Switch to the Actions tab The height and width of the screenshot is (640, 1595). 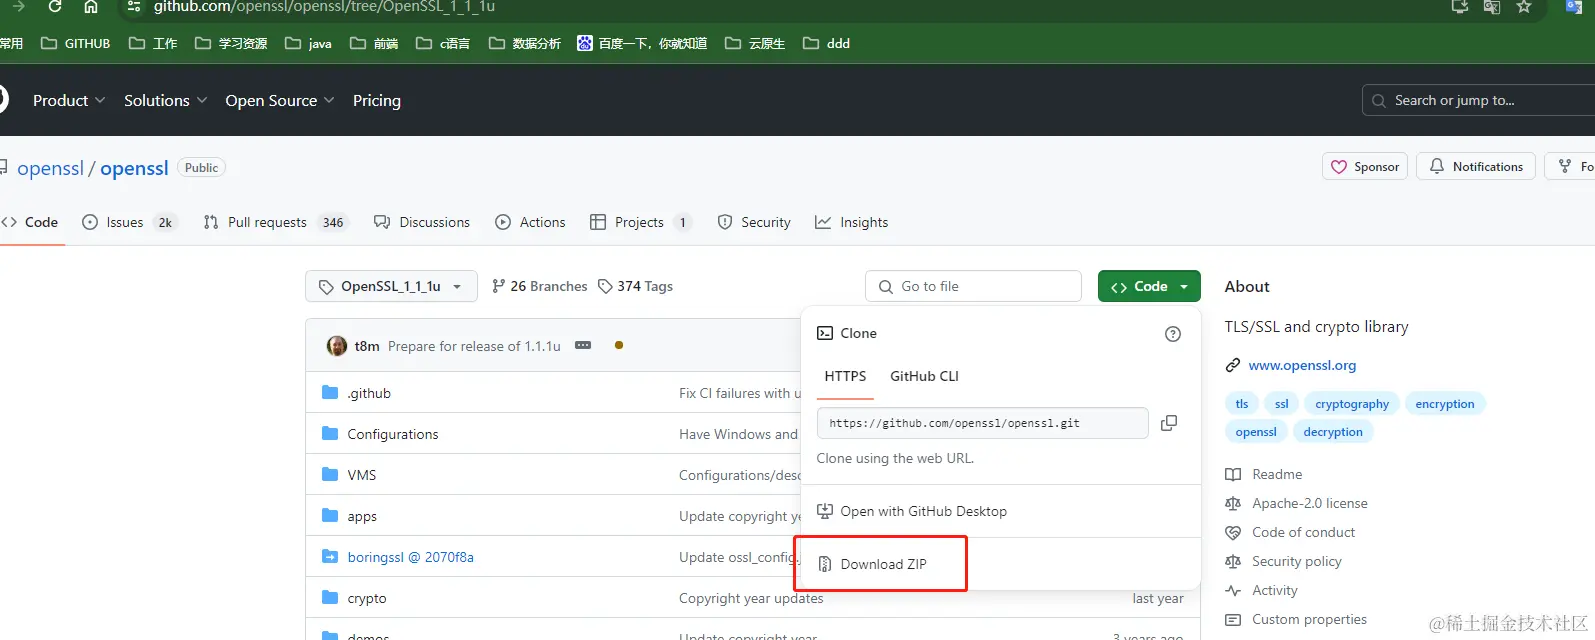531,222
